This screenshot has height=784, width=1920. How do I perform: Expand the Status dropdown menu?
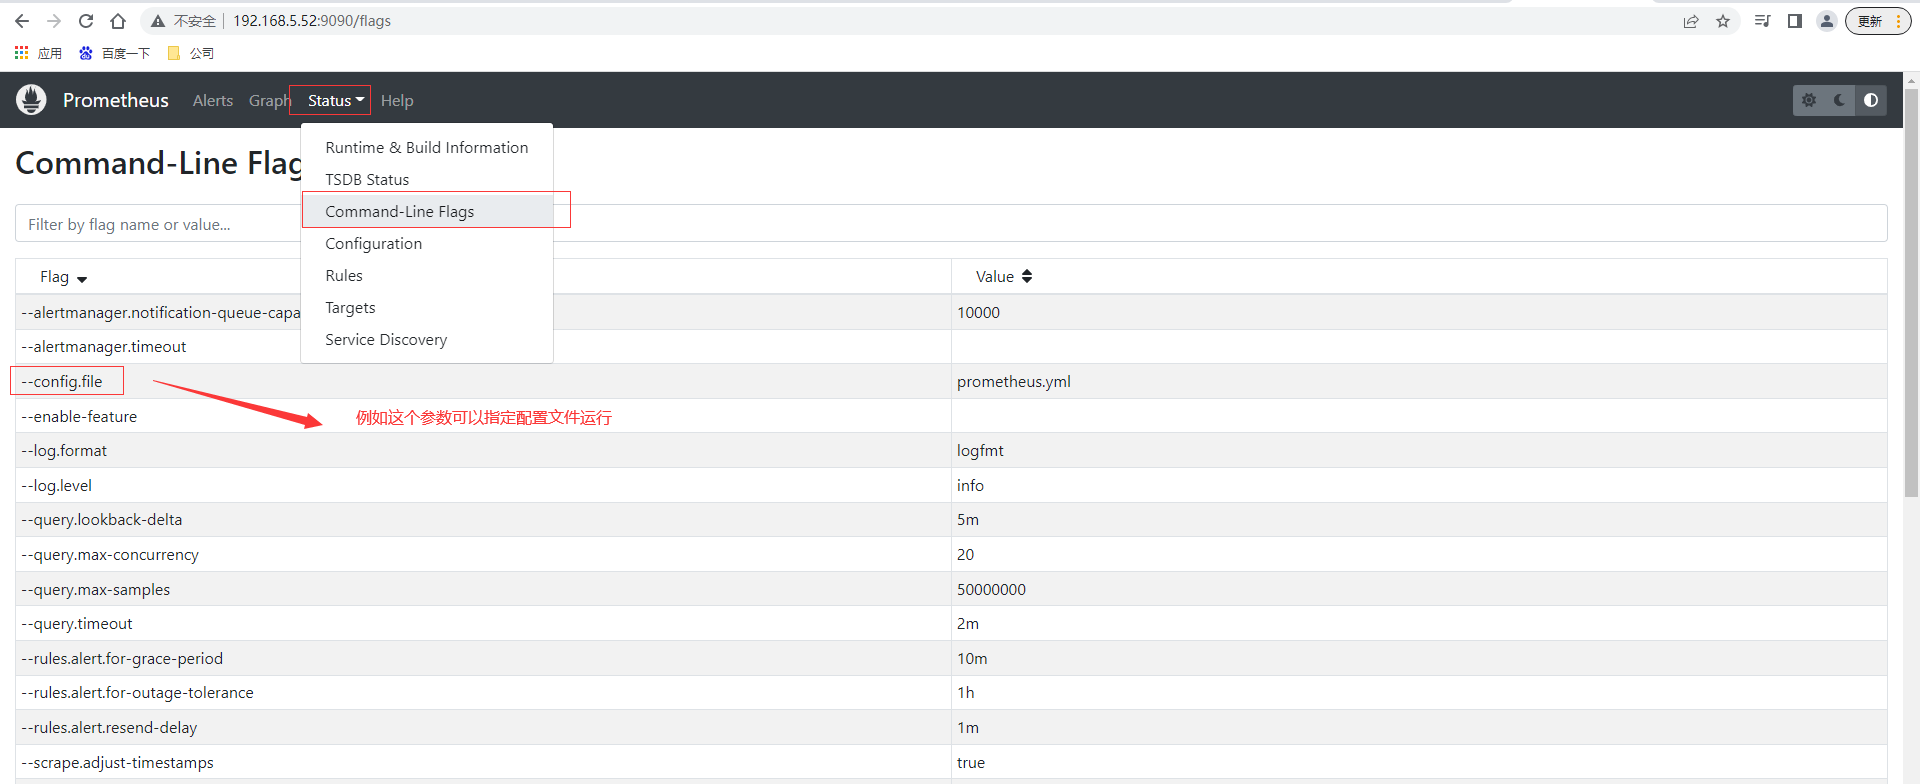point(335,100)
